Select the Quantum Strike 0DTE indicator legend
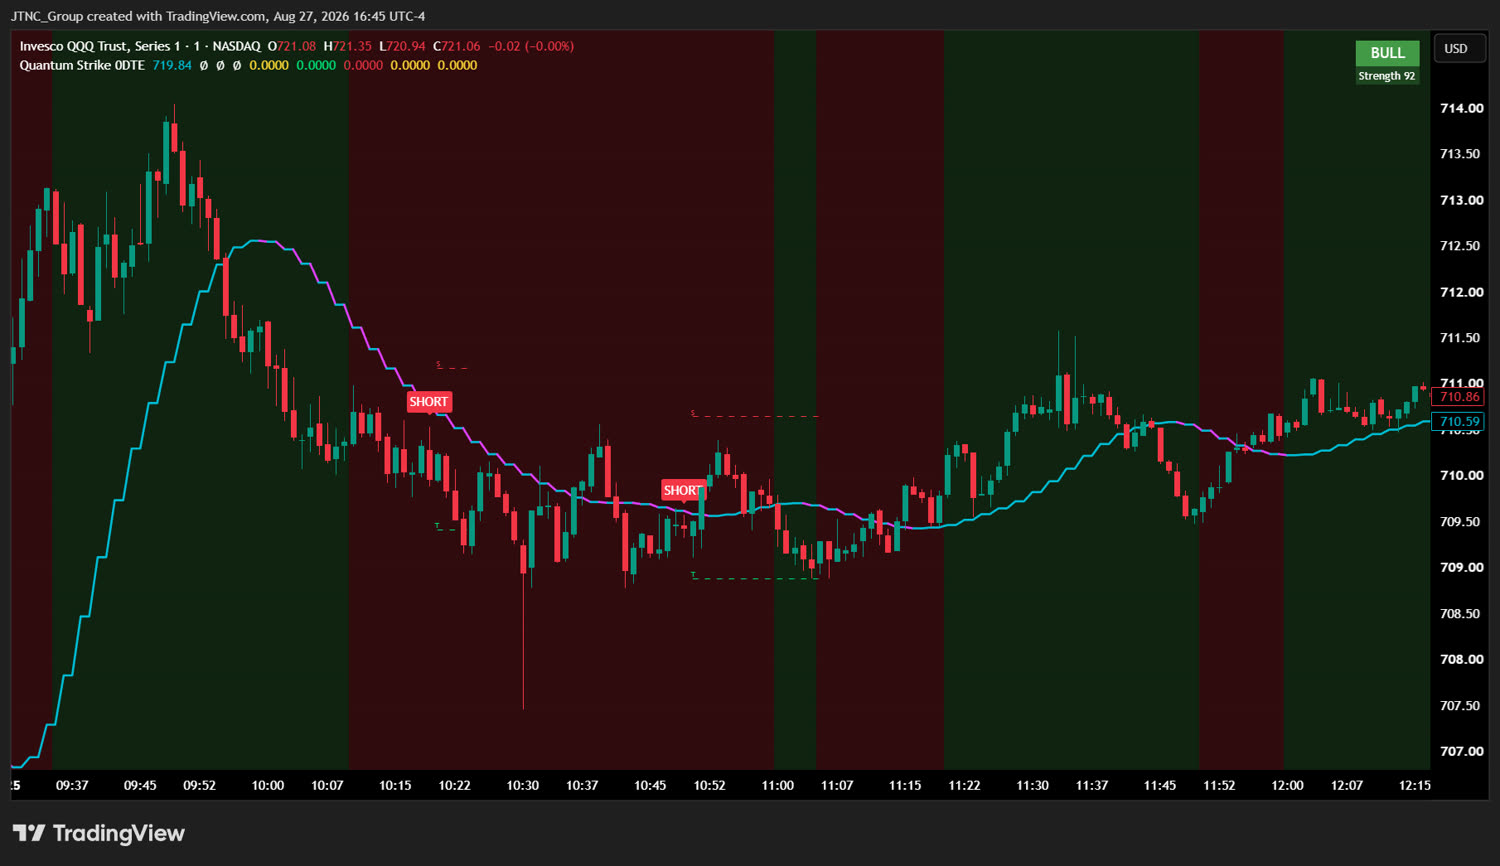Screen dimensions: 1500x866 [82, 65]
